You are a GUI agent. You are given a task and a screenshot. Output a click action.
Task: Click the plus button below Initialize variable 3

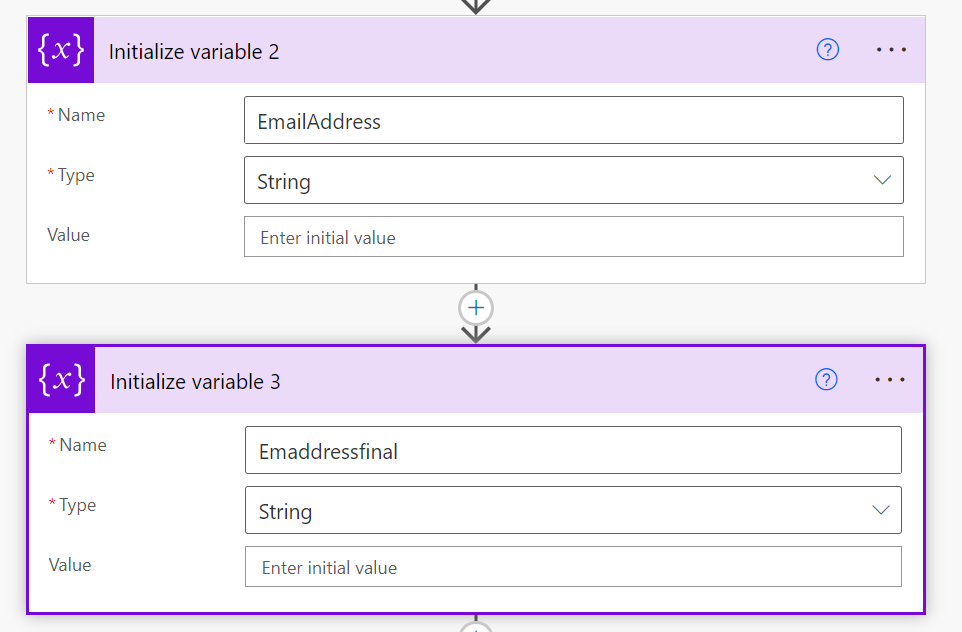click(x=476, y=628)
